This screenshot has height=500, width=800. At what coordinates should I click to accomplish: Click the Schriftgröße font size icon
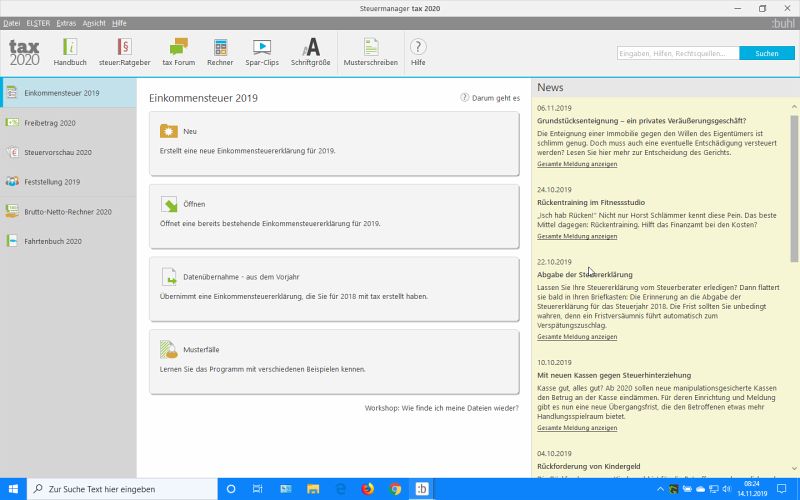coord(311,52)
